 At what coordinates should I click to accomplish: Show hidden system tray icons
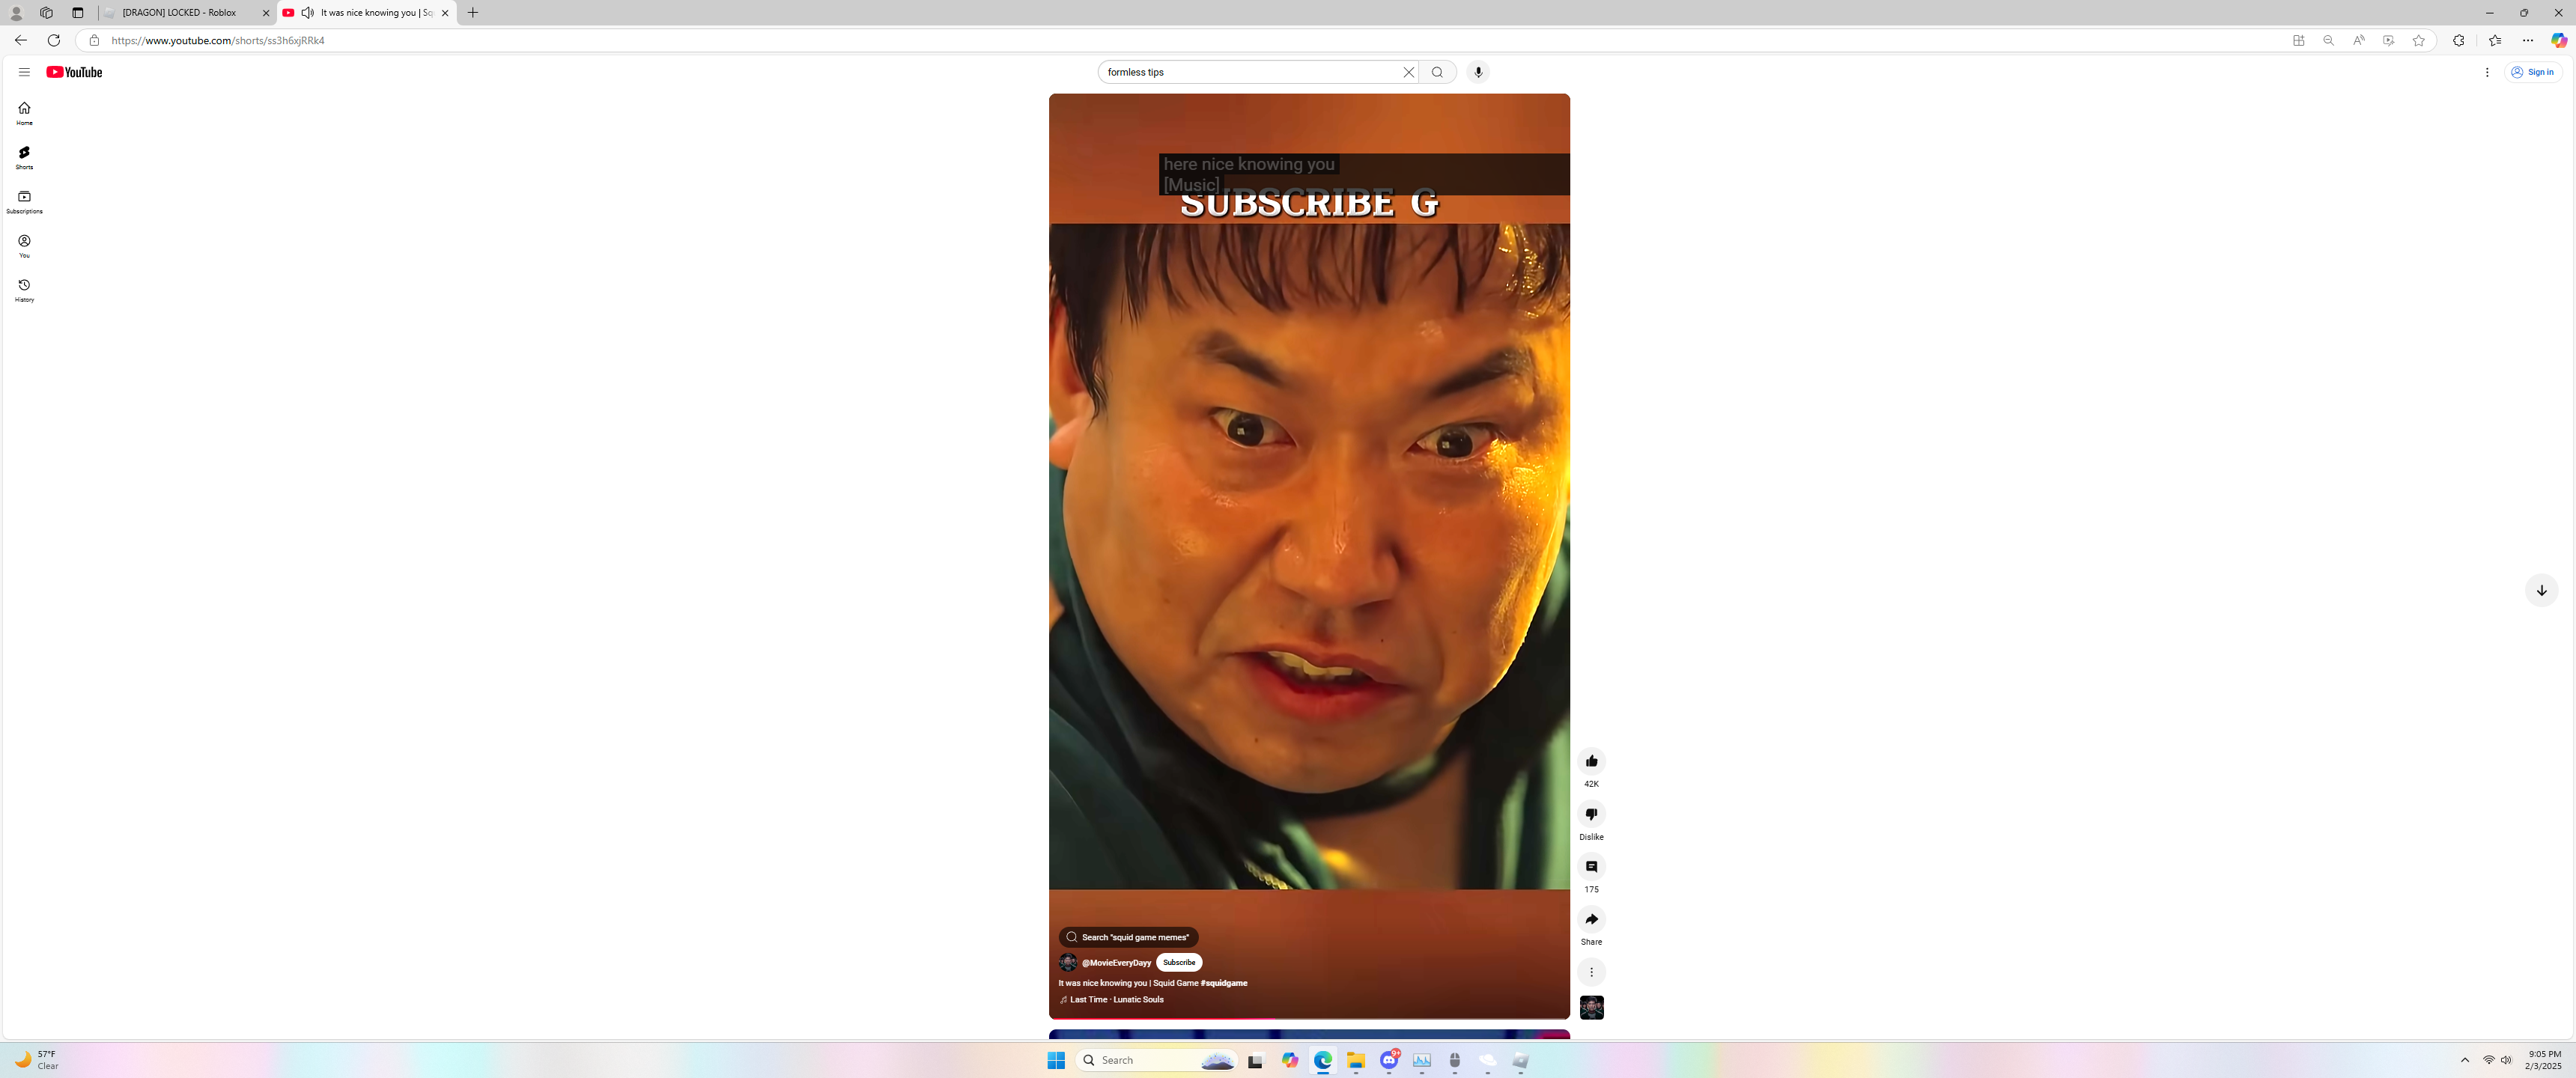point(2465,1060)
